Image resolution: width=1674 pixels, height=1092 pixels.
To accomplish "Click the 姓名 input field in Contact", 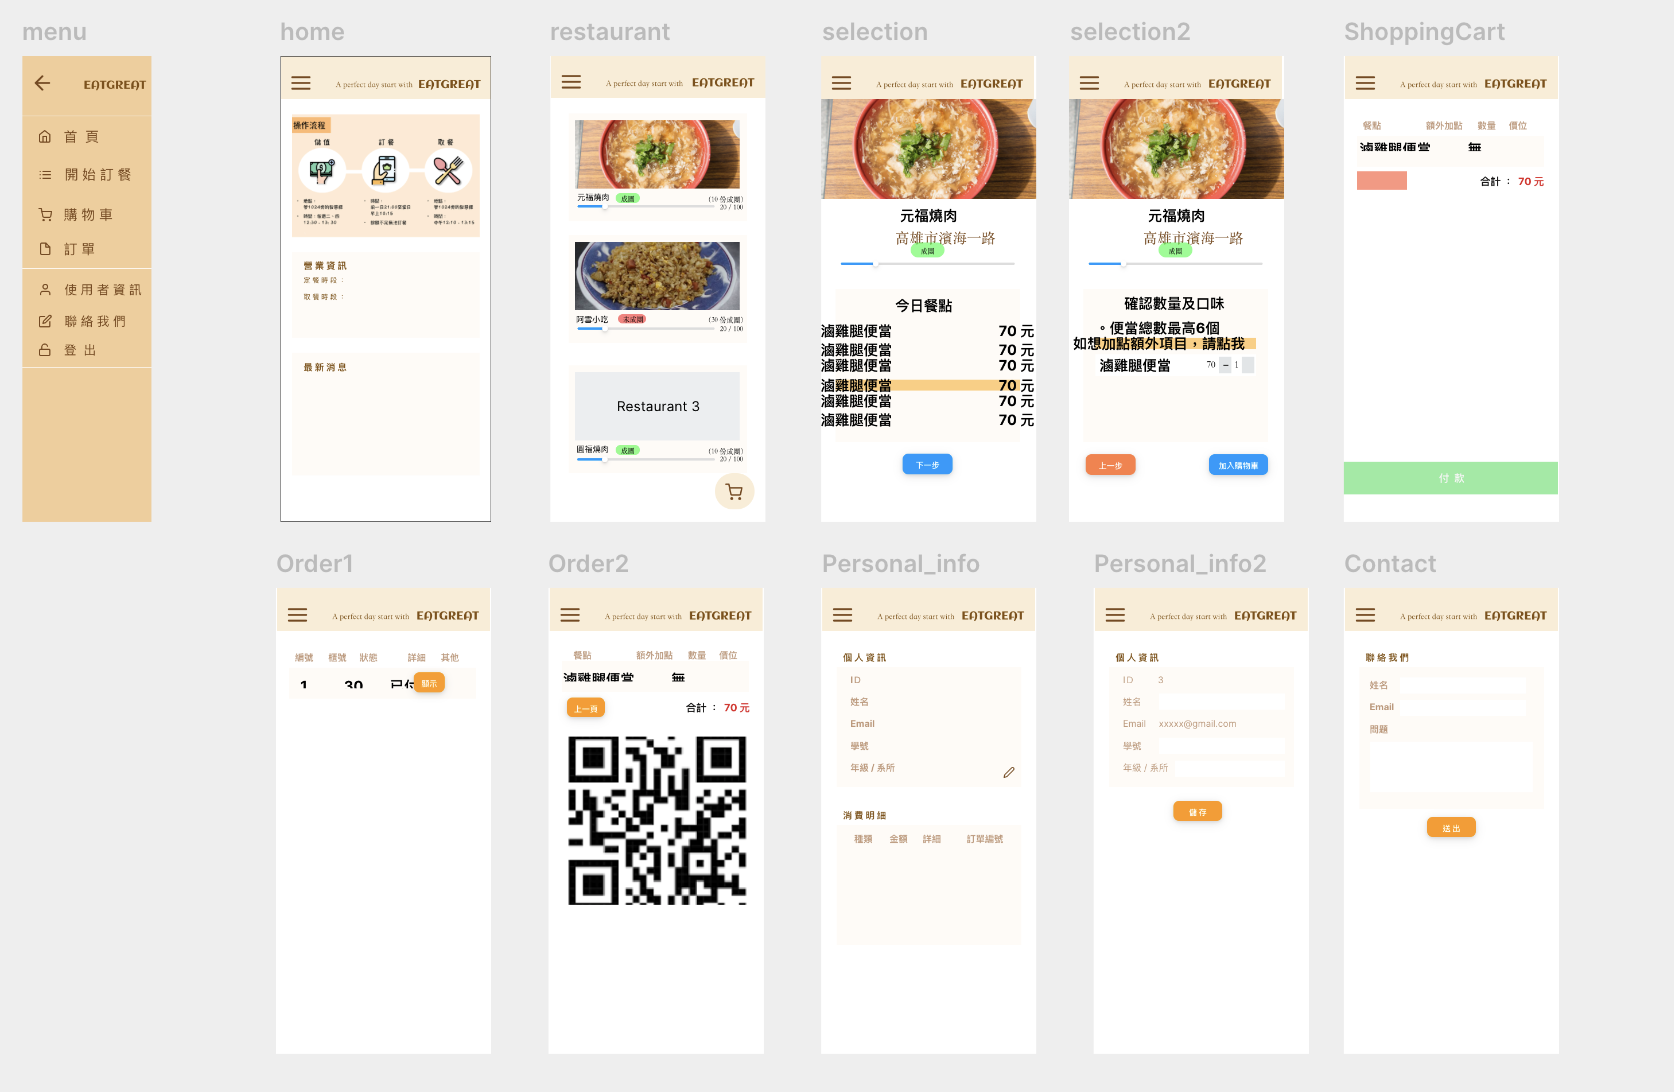I will click(x=1464, y=685).
